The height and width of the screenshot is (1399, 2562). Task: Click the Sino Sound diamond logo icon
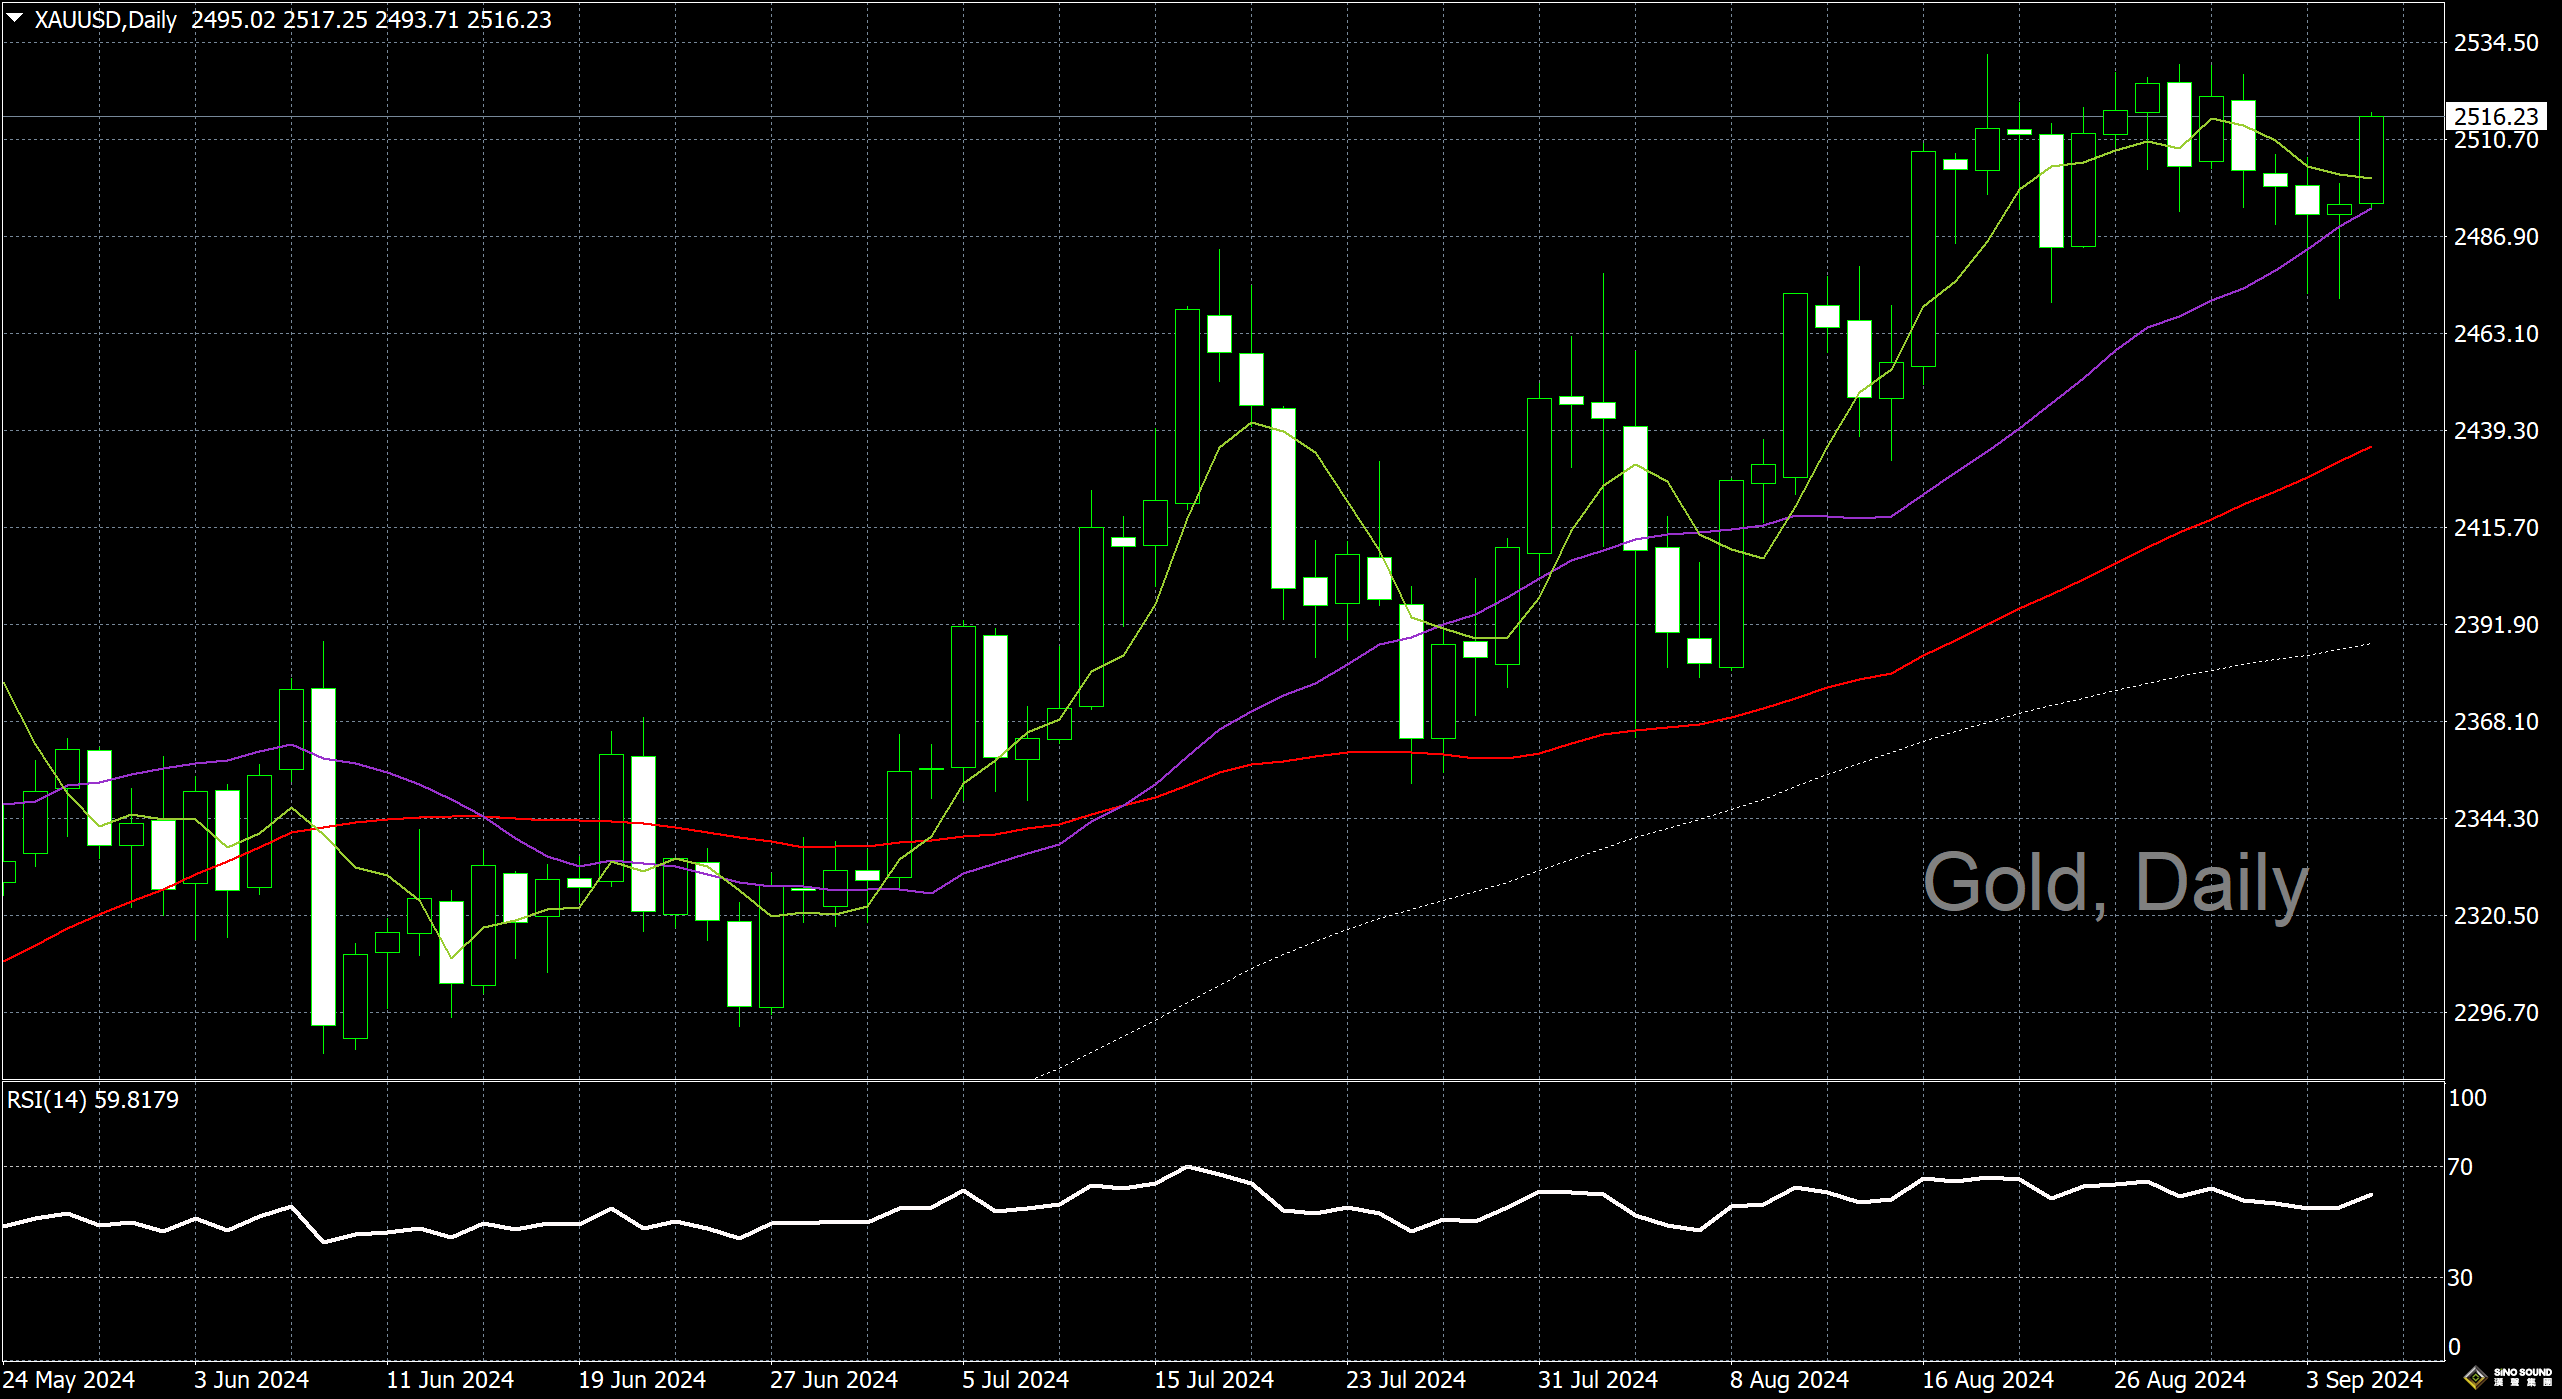(x=2476, y=1379)
